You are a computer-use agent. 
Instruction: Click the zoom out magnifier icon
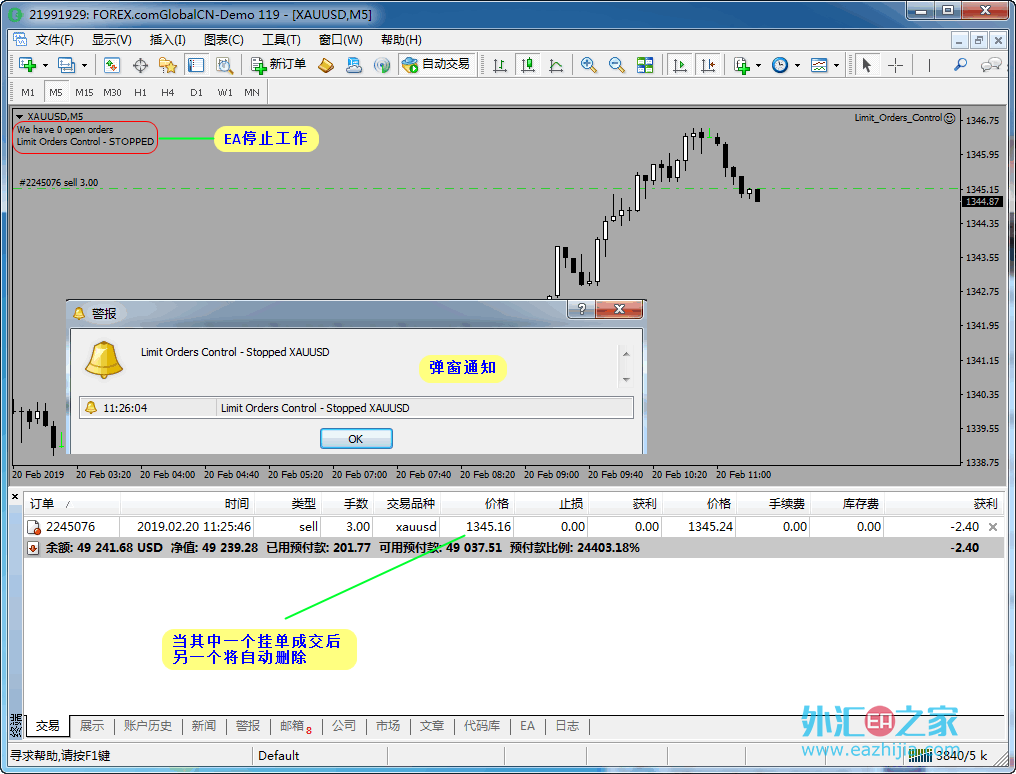click(617, 65)
